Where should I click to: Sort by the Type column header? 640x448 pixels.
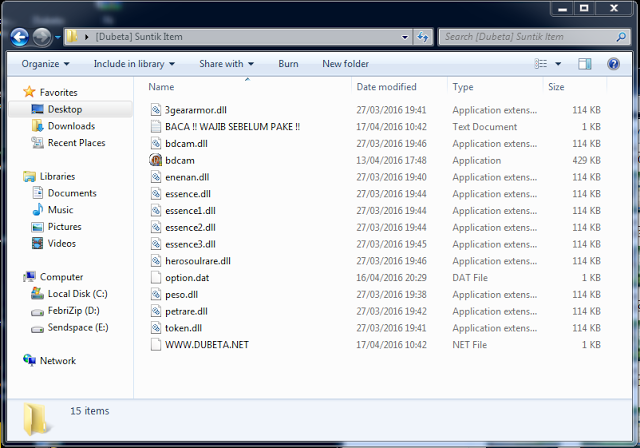click(x=463, y=87)
